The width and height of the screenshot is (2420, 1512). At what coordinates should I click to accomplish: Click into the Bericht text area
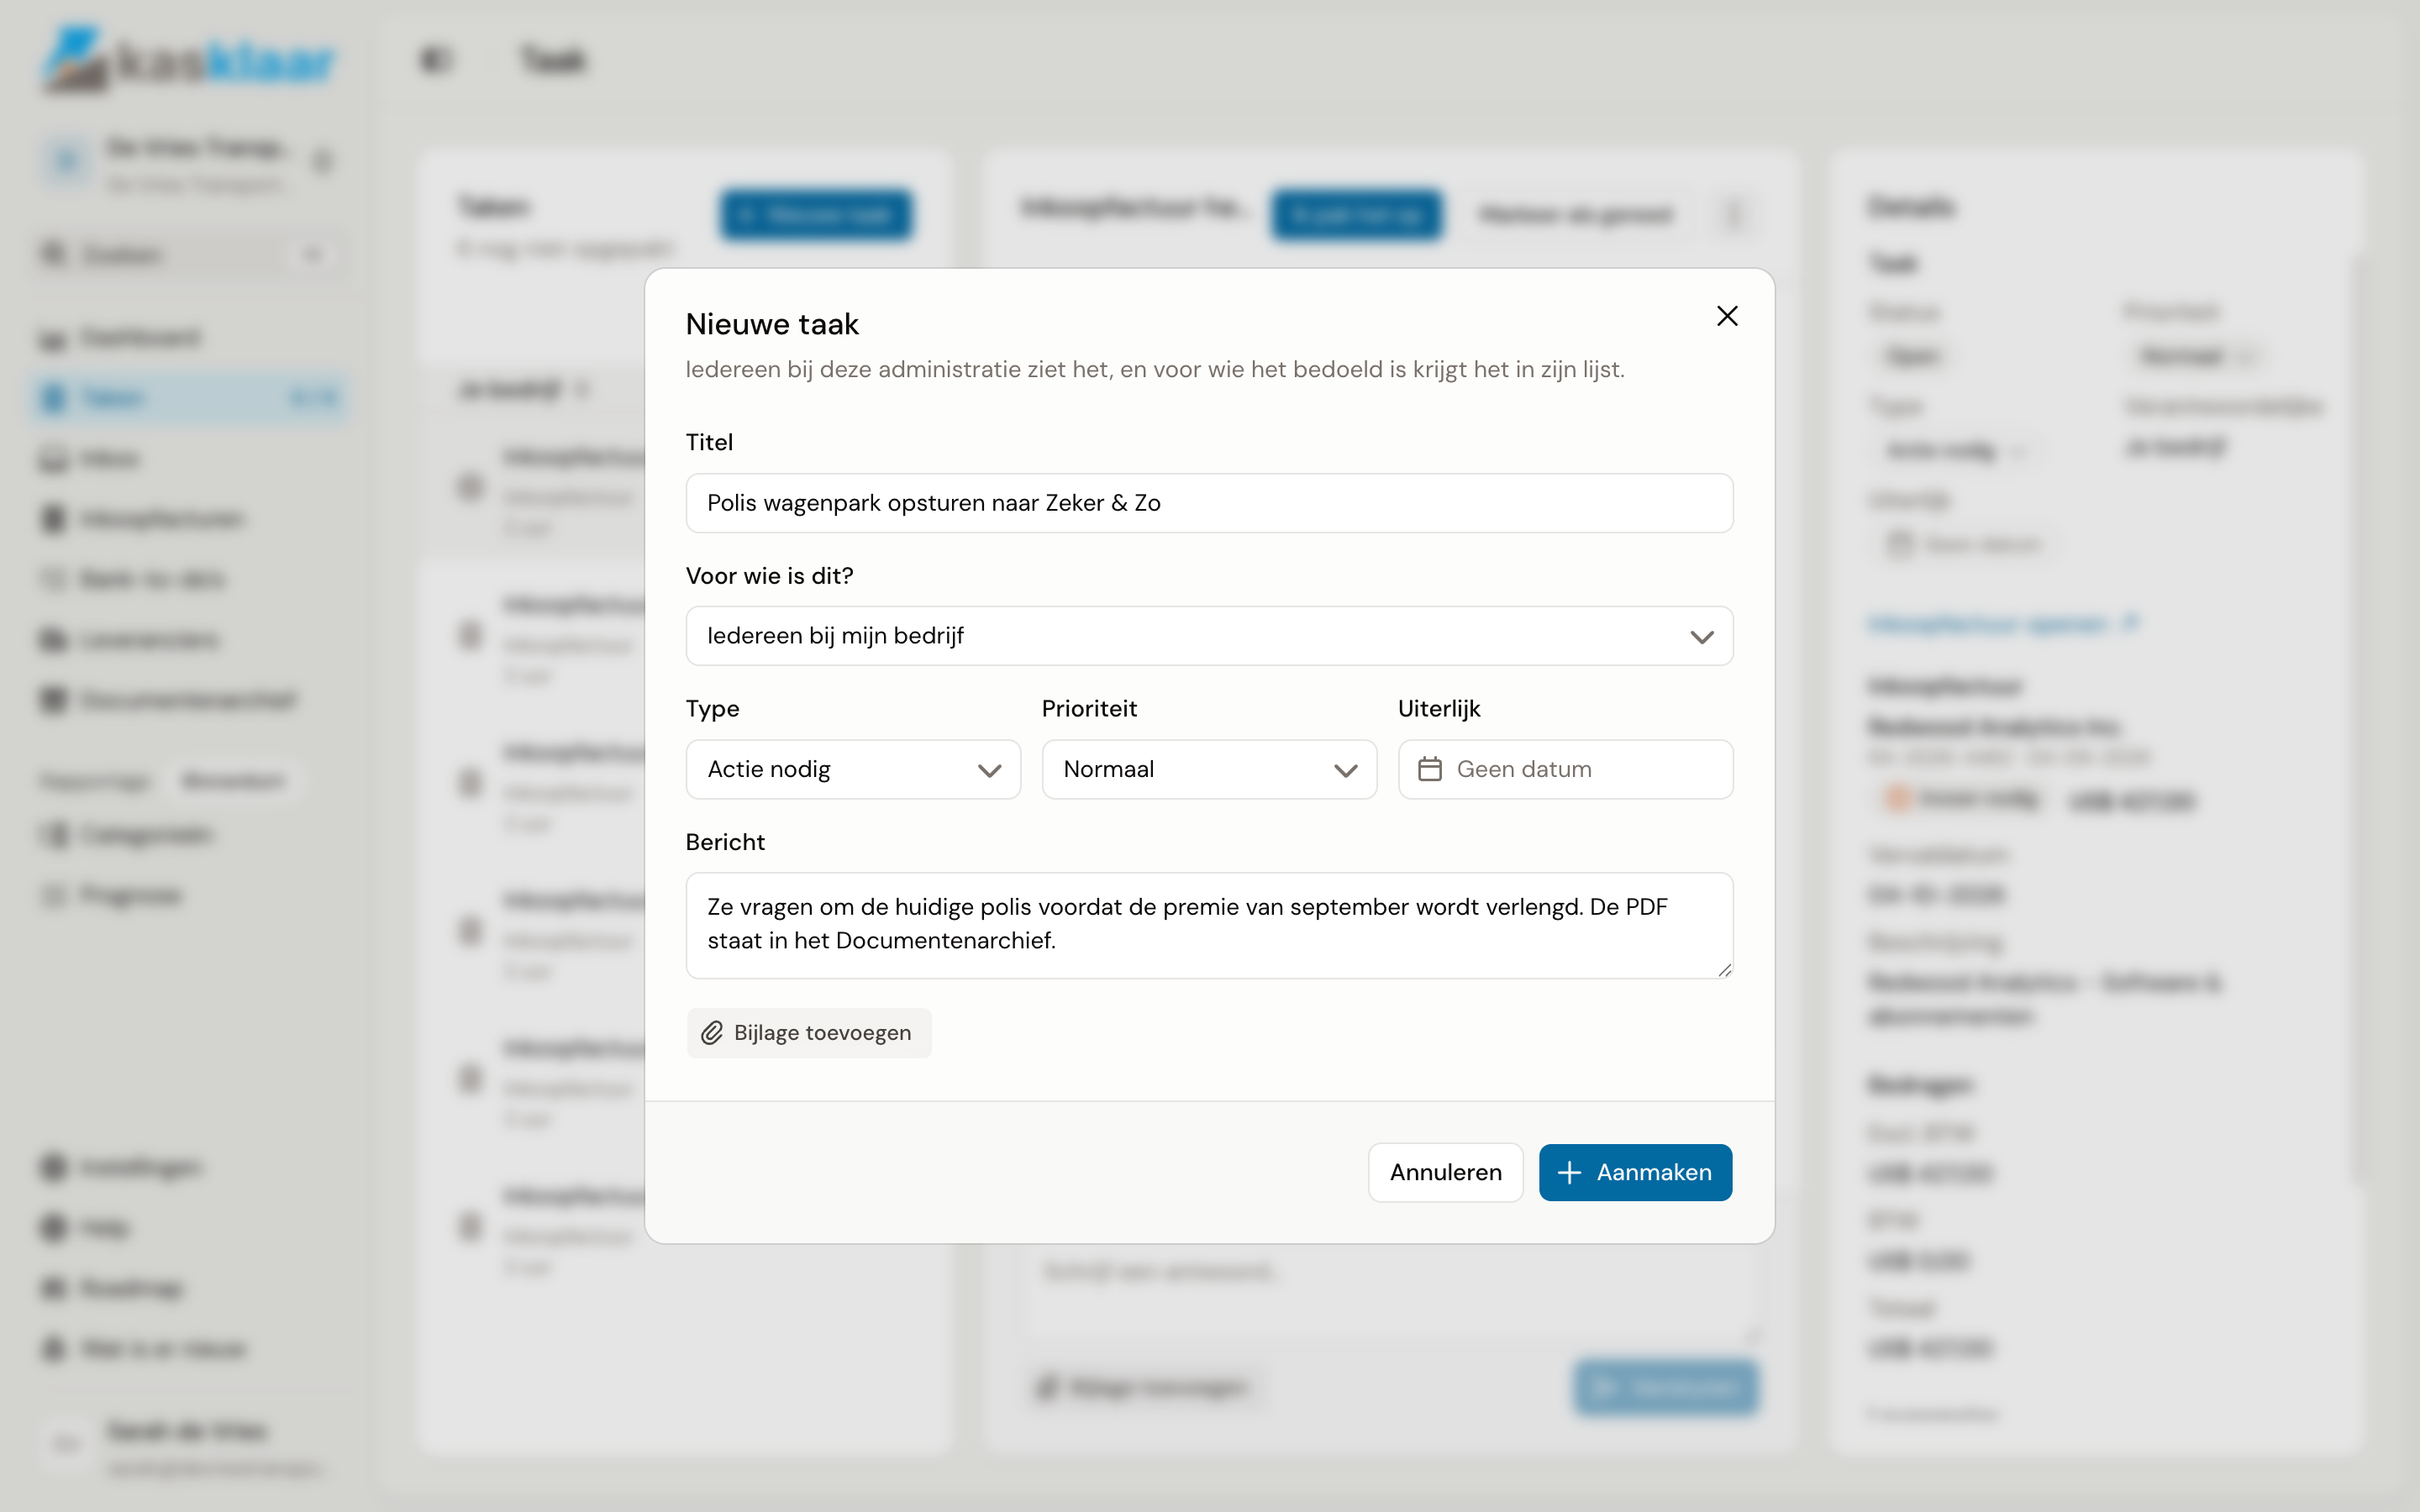1209,925
